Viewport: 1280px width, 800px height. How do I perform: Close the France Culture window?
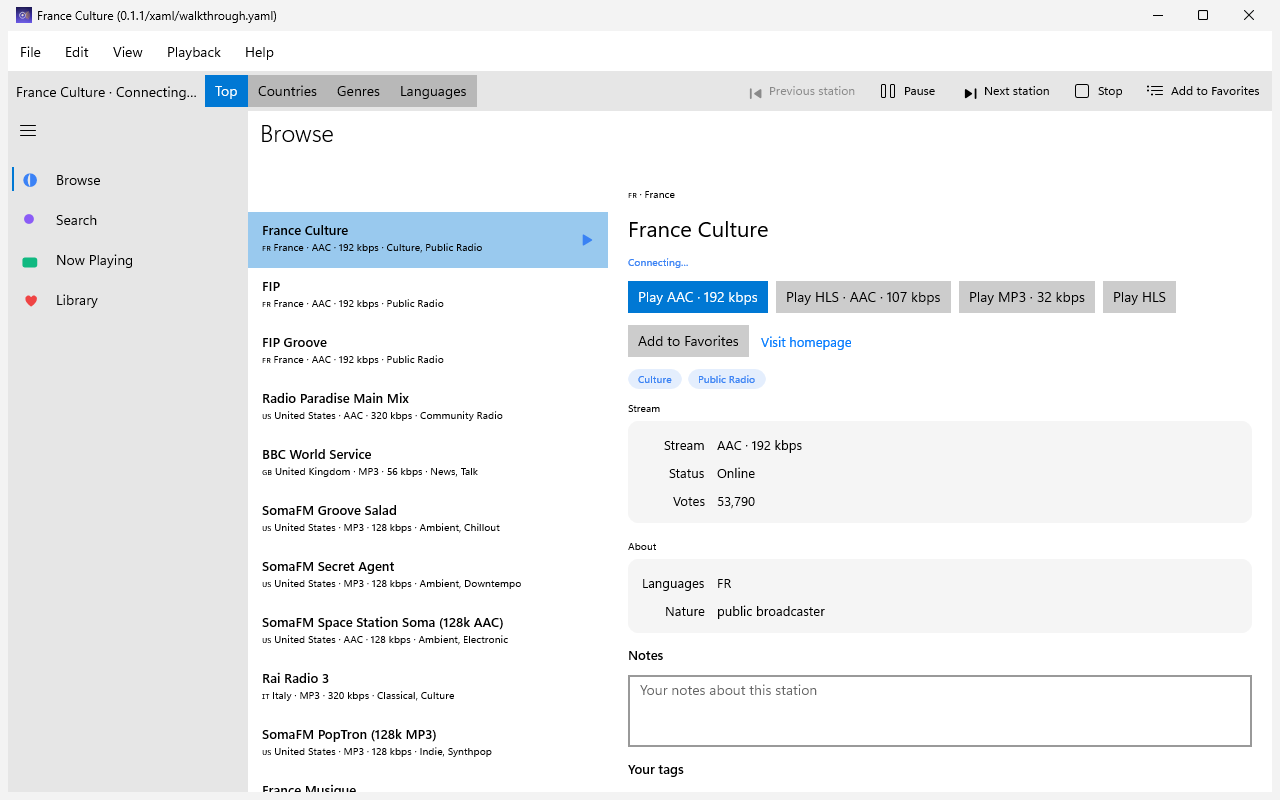(x=1249, y=15)
